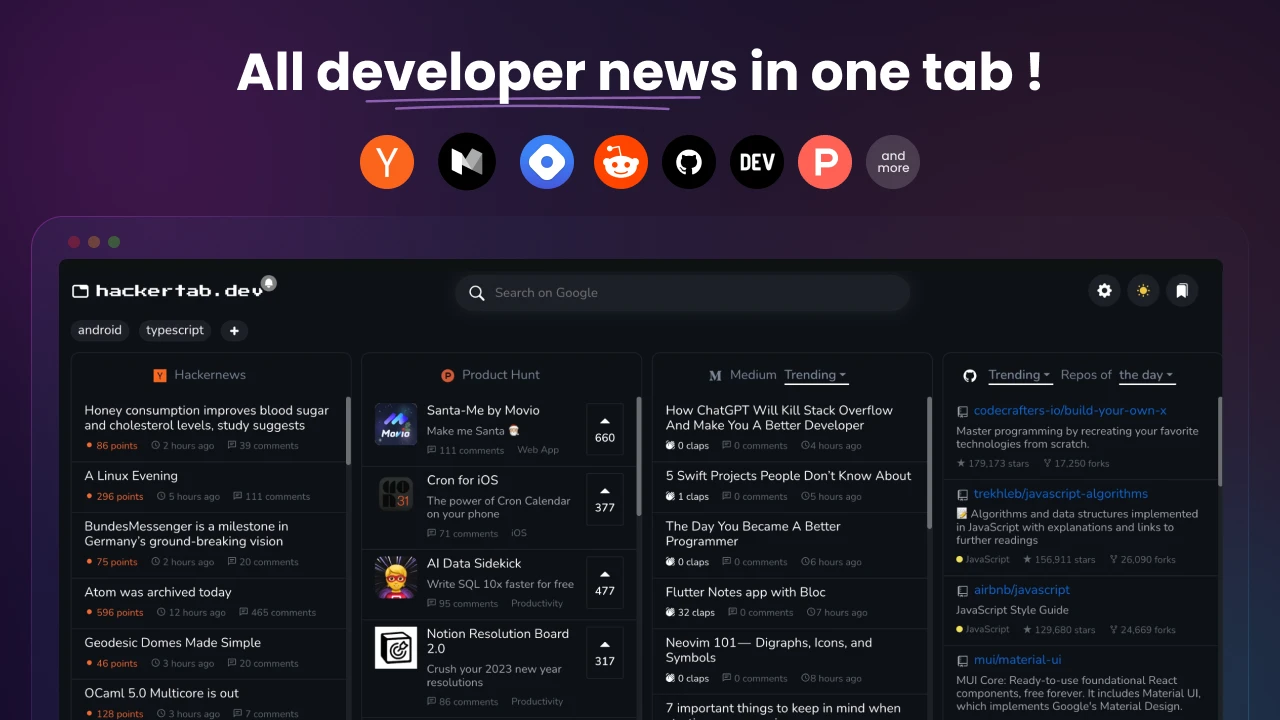Screen dimensions: 1280x720
Task: Click the DEV logo circle
Action: [x=757, y=161]
